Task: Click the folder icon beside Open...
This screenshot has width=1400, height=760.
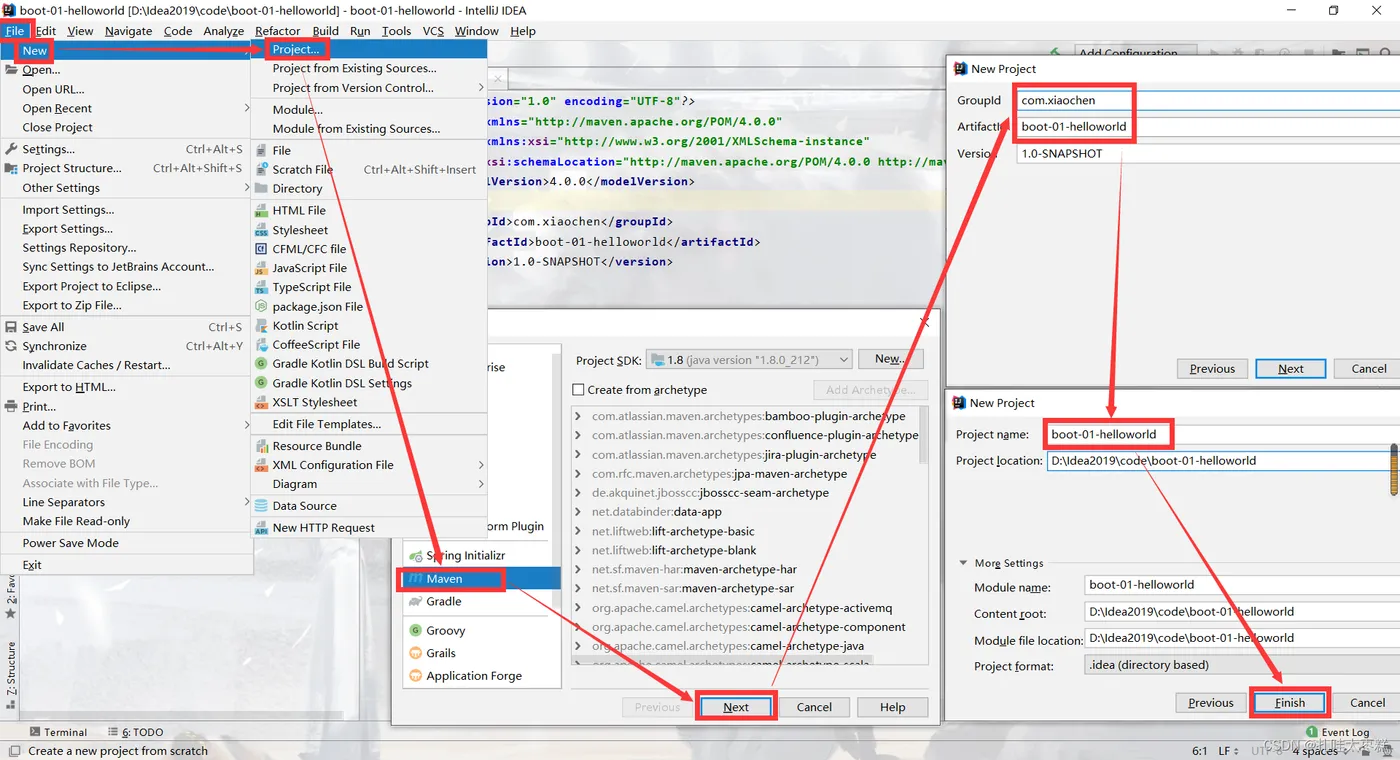Action: tap(12, 70)
